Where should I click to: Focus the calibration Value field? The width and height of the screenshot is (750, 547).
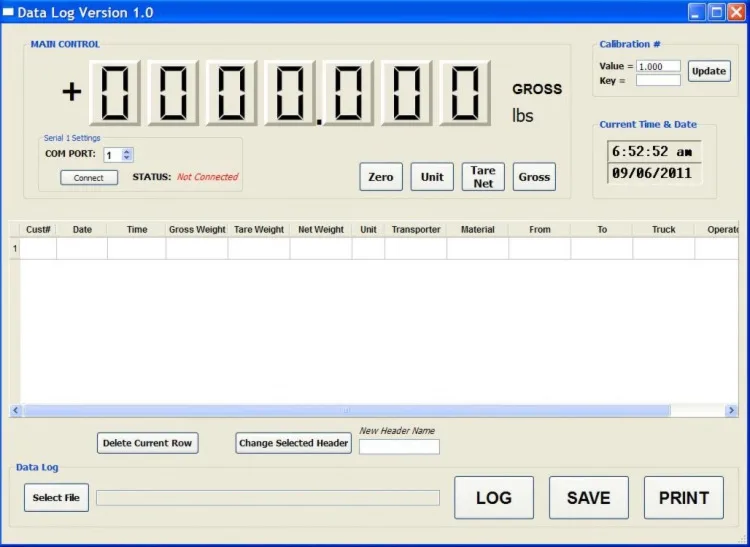[x=658, y=66]
